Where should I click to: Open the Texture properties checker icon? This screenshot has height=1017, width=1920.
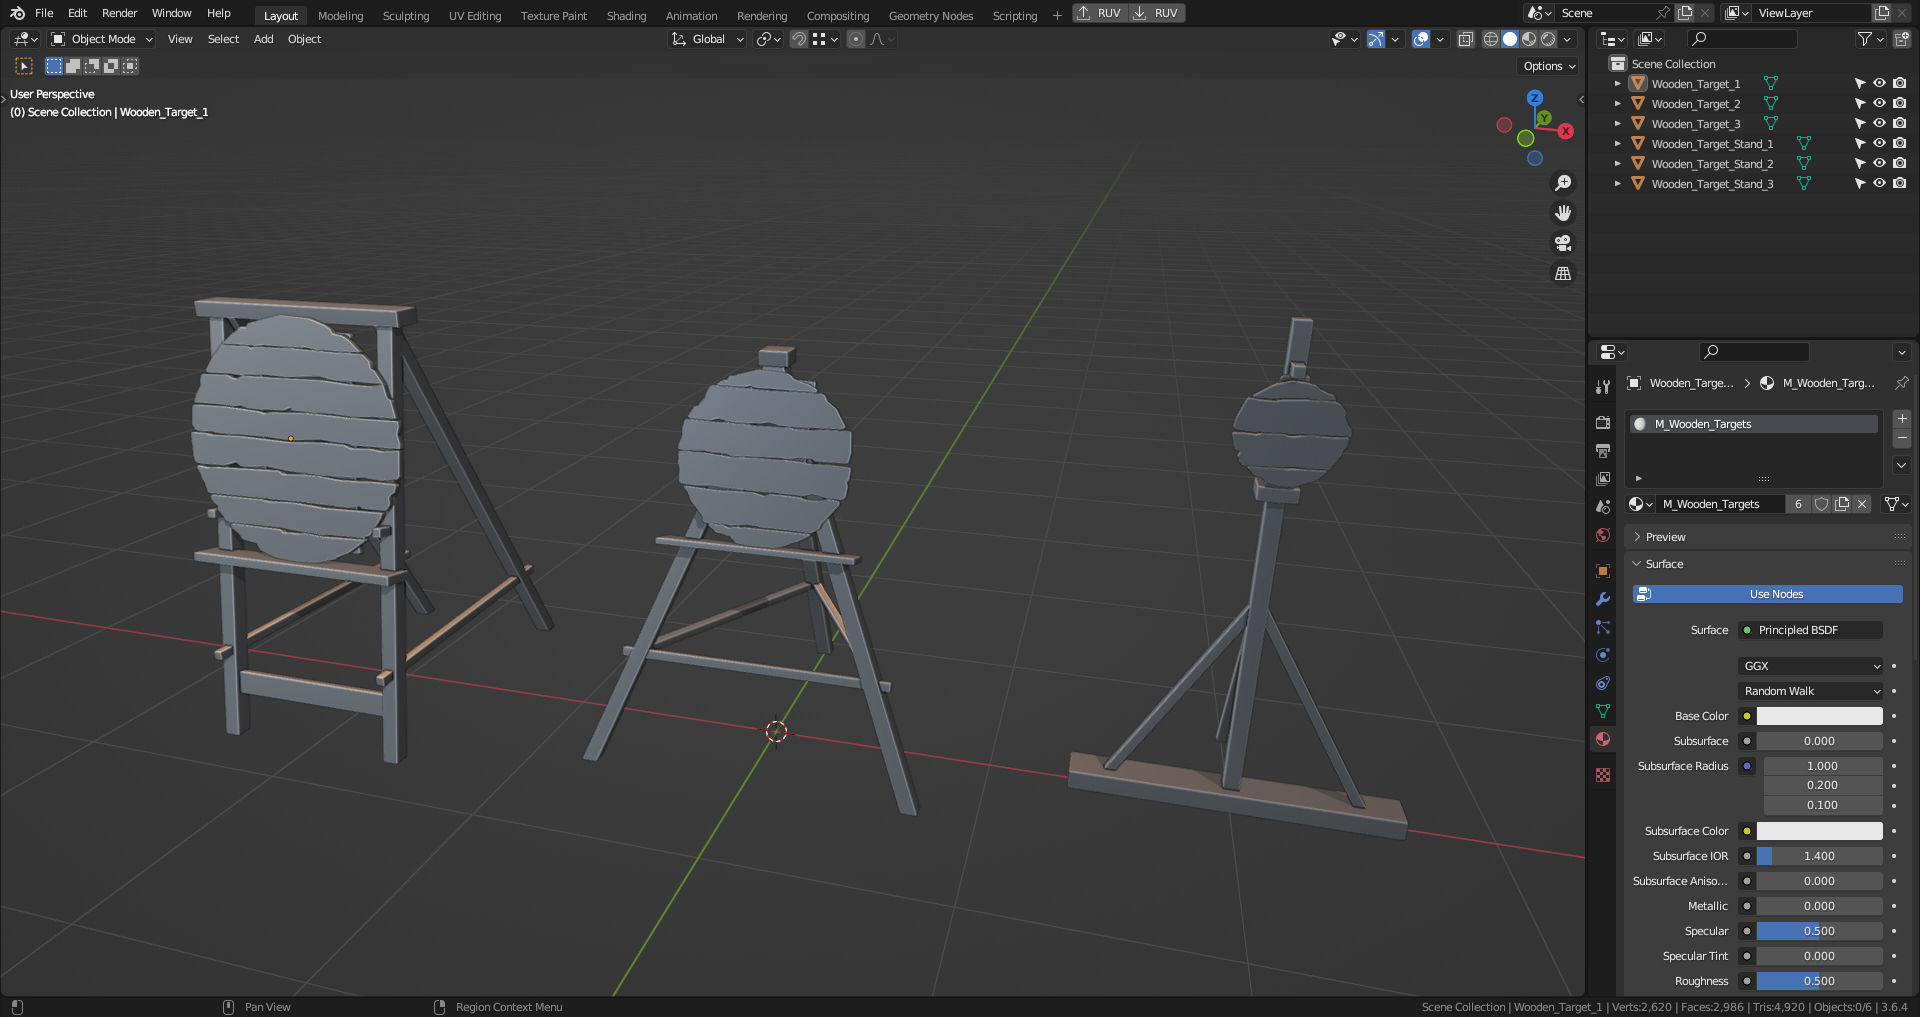coord(1603,775)
